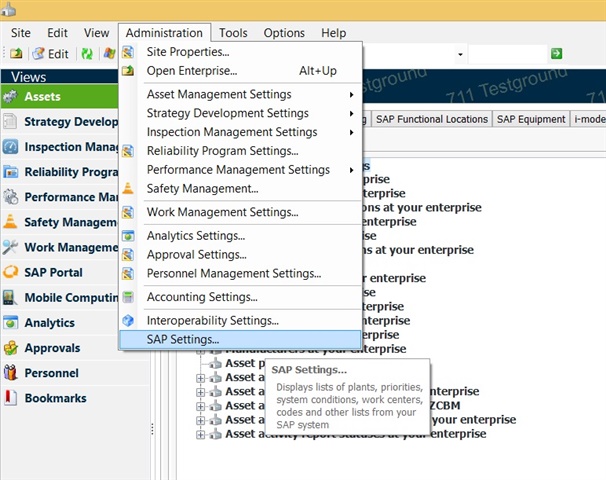Switch to SAP Functional Locations tab
Image resolution: width=606 pixels, height=480 pixels.
[x=432, y=119]
